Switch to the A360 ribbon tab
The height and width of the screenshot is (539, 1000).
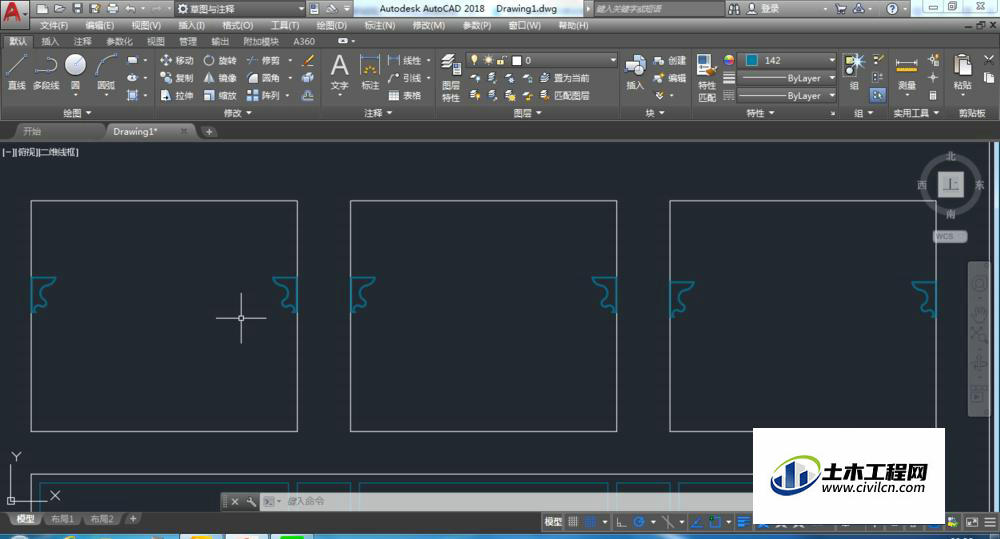[304, 41]
